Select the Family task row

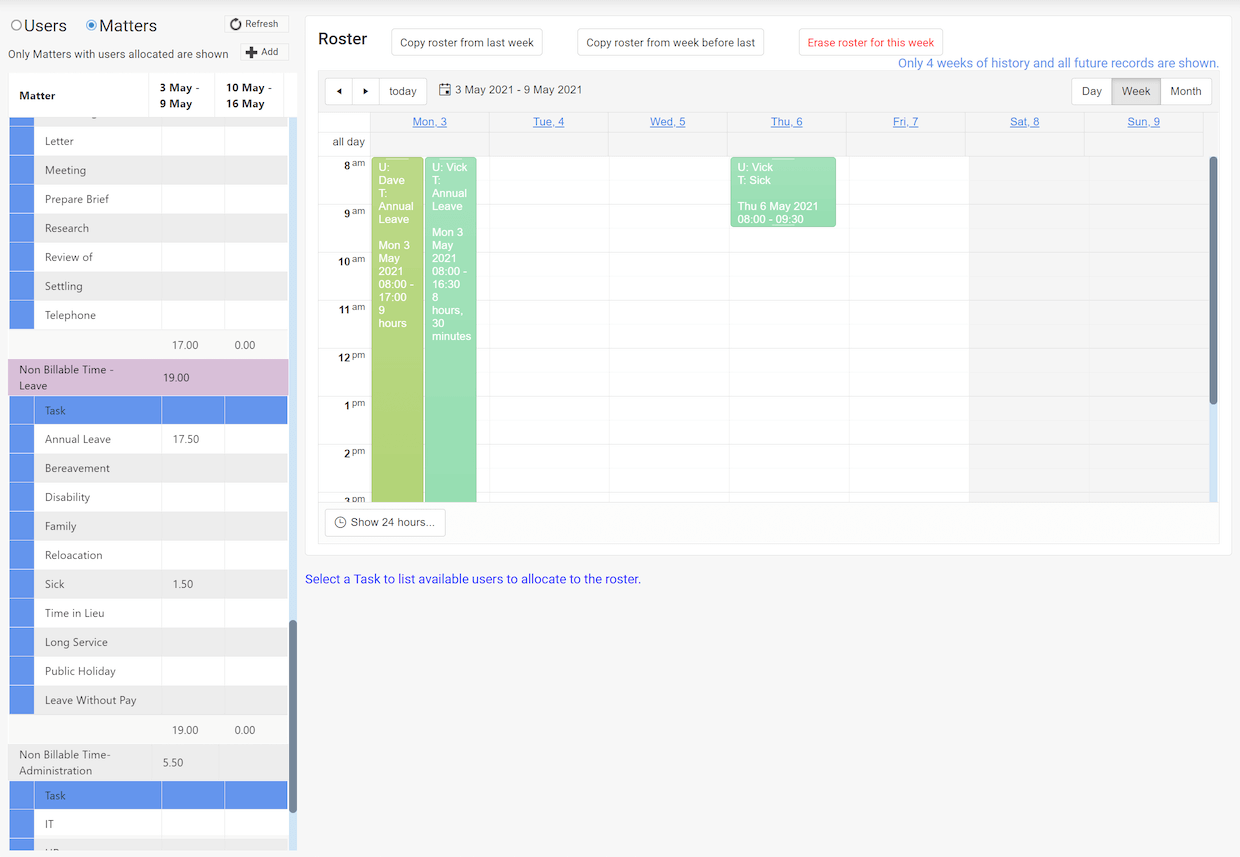coord(148,526)
